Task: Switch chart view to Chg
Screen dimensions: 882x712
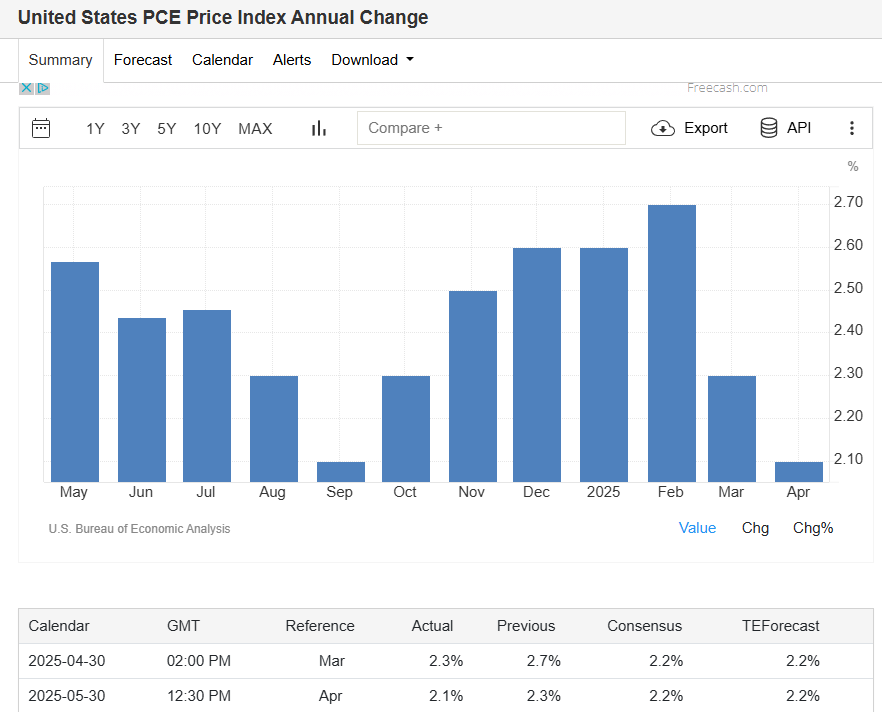Action: pos(755,528)
